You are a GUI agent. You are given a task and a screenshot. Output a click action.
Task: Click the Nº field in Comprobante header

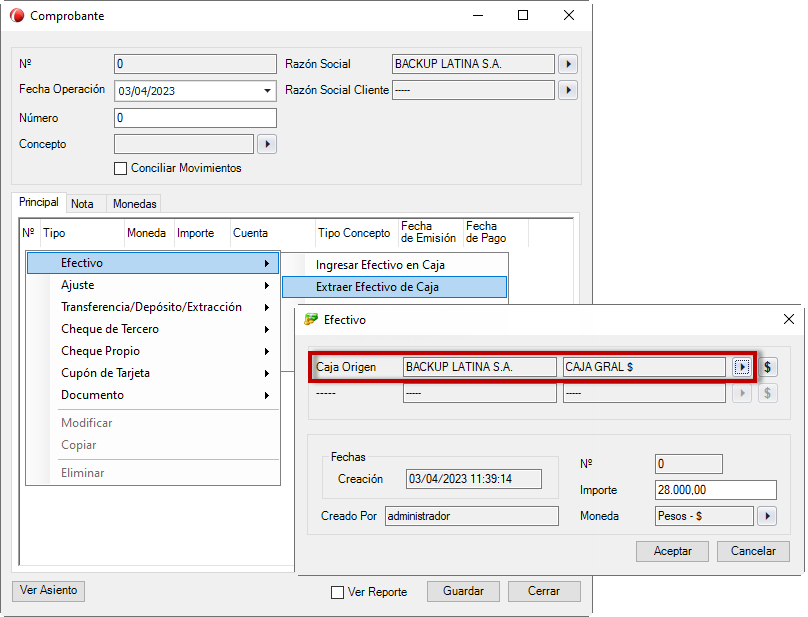(x=195, y=64)
